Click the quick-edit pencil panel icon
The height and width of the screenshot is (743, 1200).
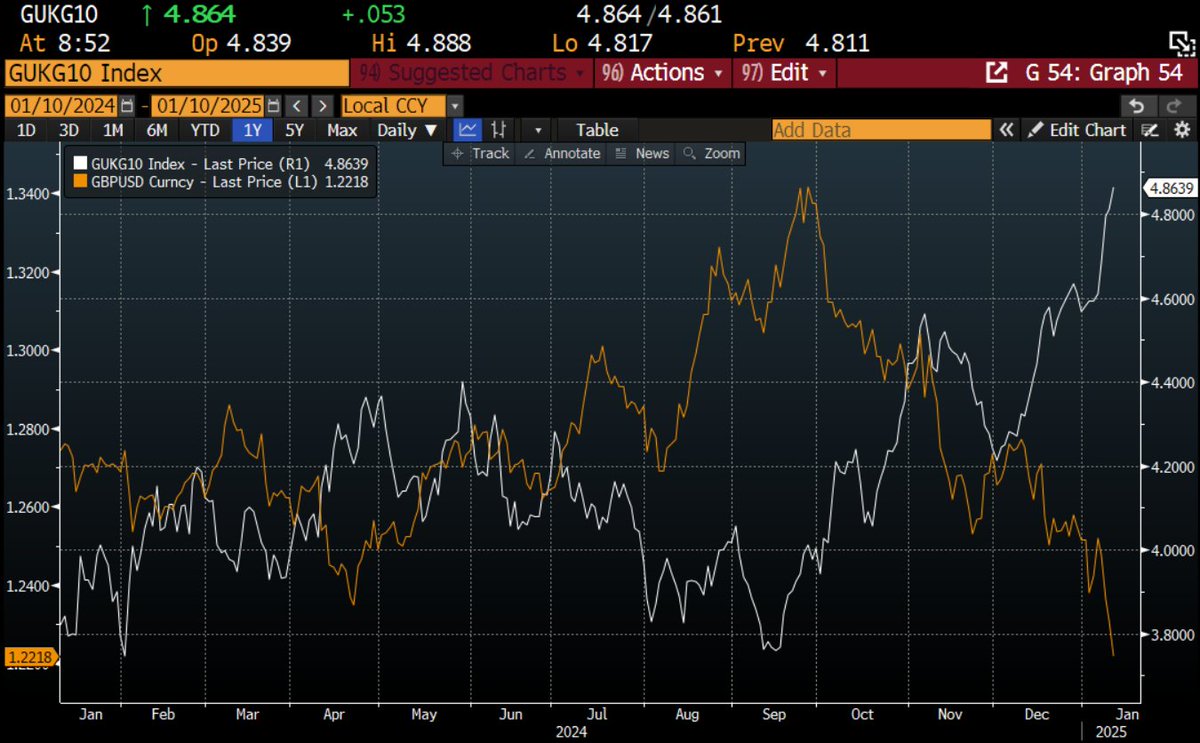tap(1151, 130)
